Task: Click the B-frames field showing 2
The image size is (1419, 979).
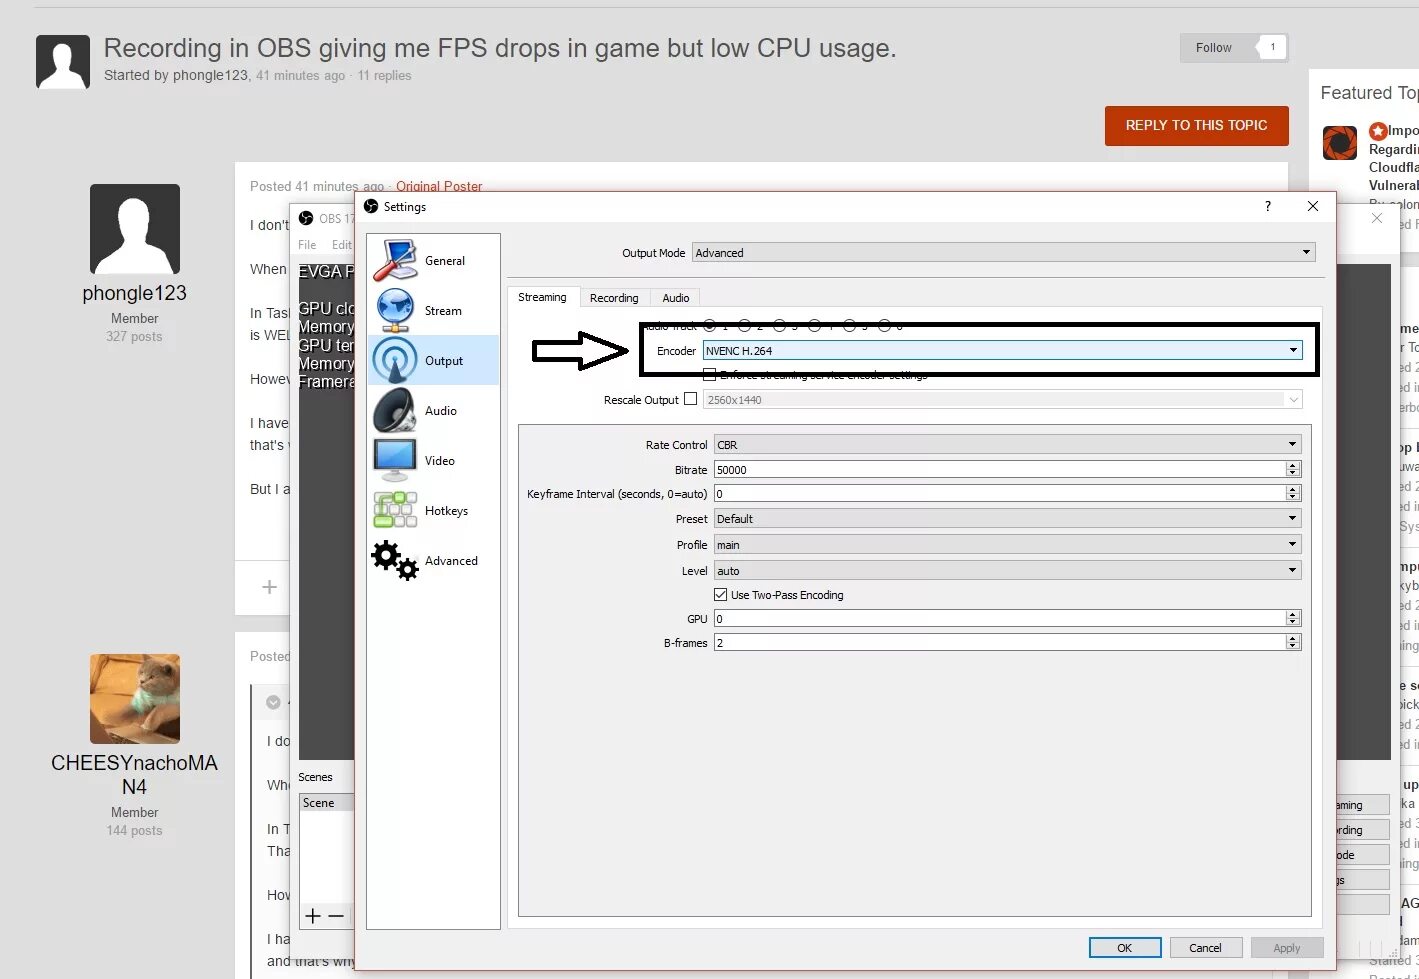Action: tap(1000, 643)
